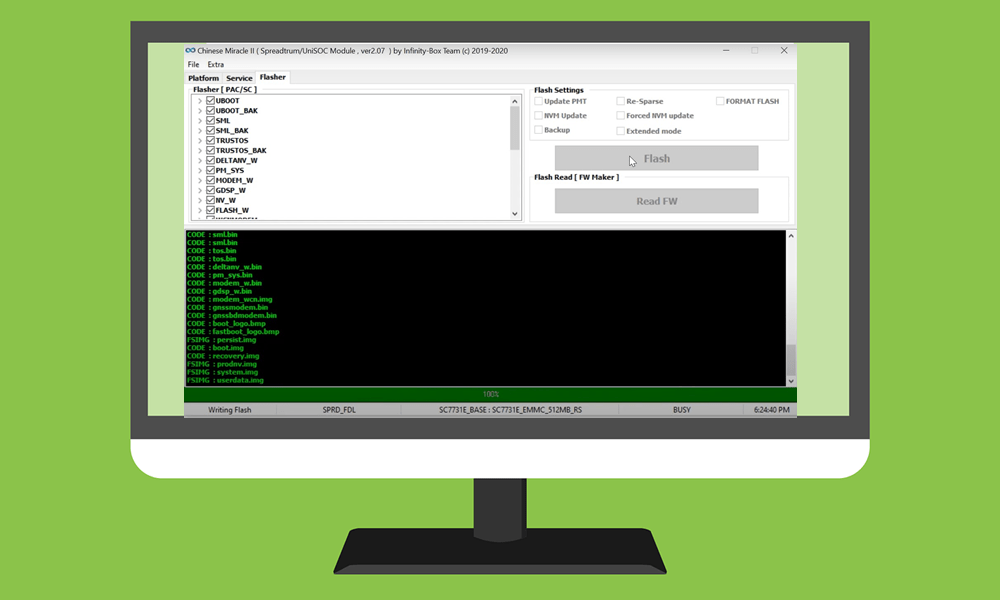Viewport: 1000px width, 600px height.
Task: Expand the DELTANV_W tree node
Action: tap(200, 161)
